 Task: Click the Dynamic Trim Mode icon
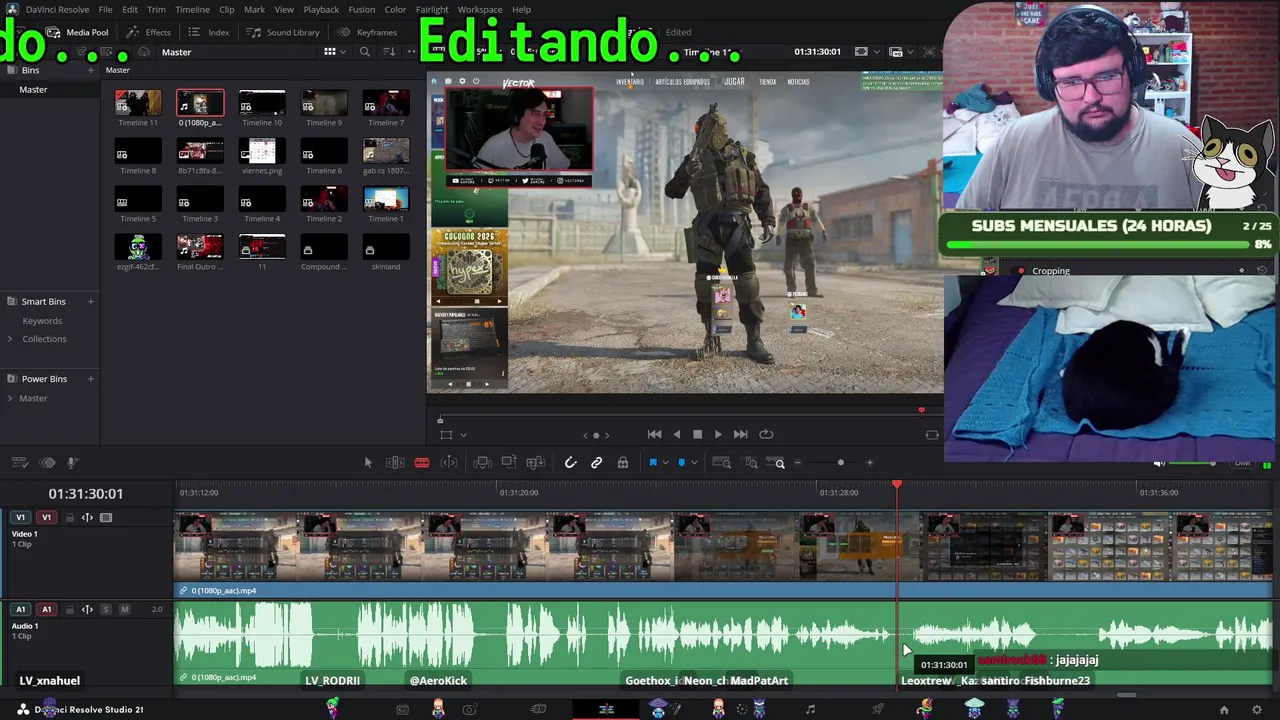[449, 462]
